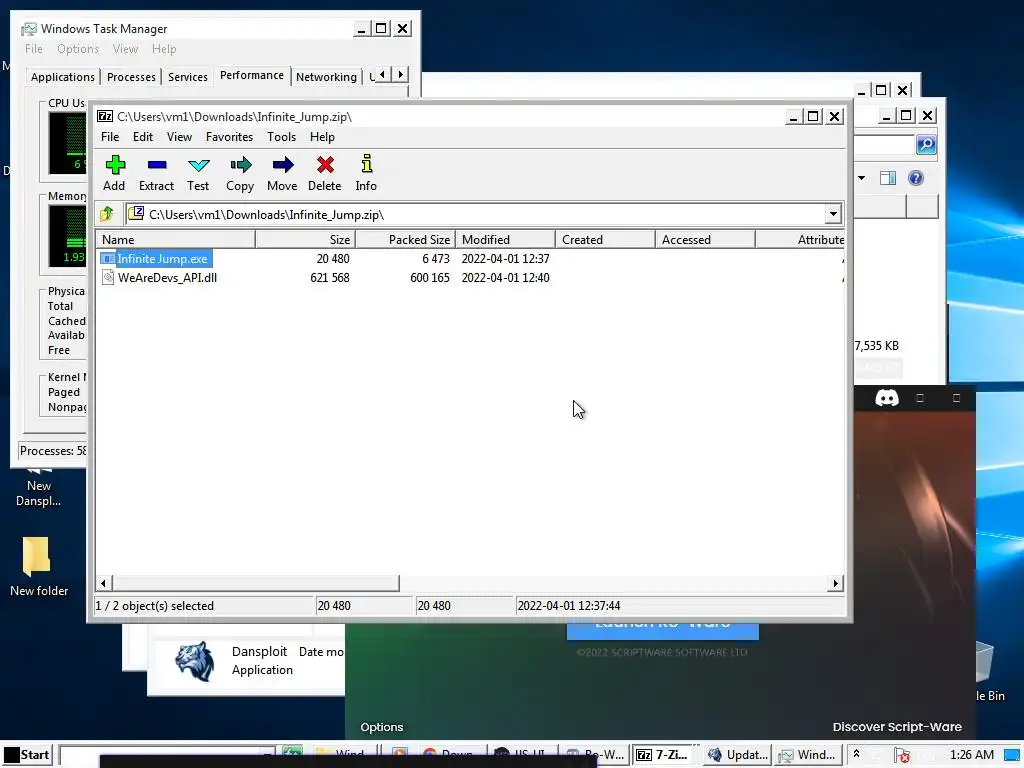Sort by Packed Size column header

coord(405,240)
